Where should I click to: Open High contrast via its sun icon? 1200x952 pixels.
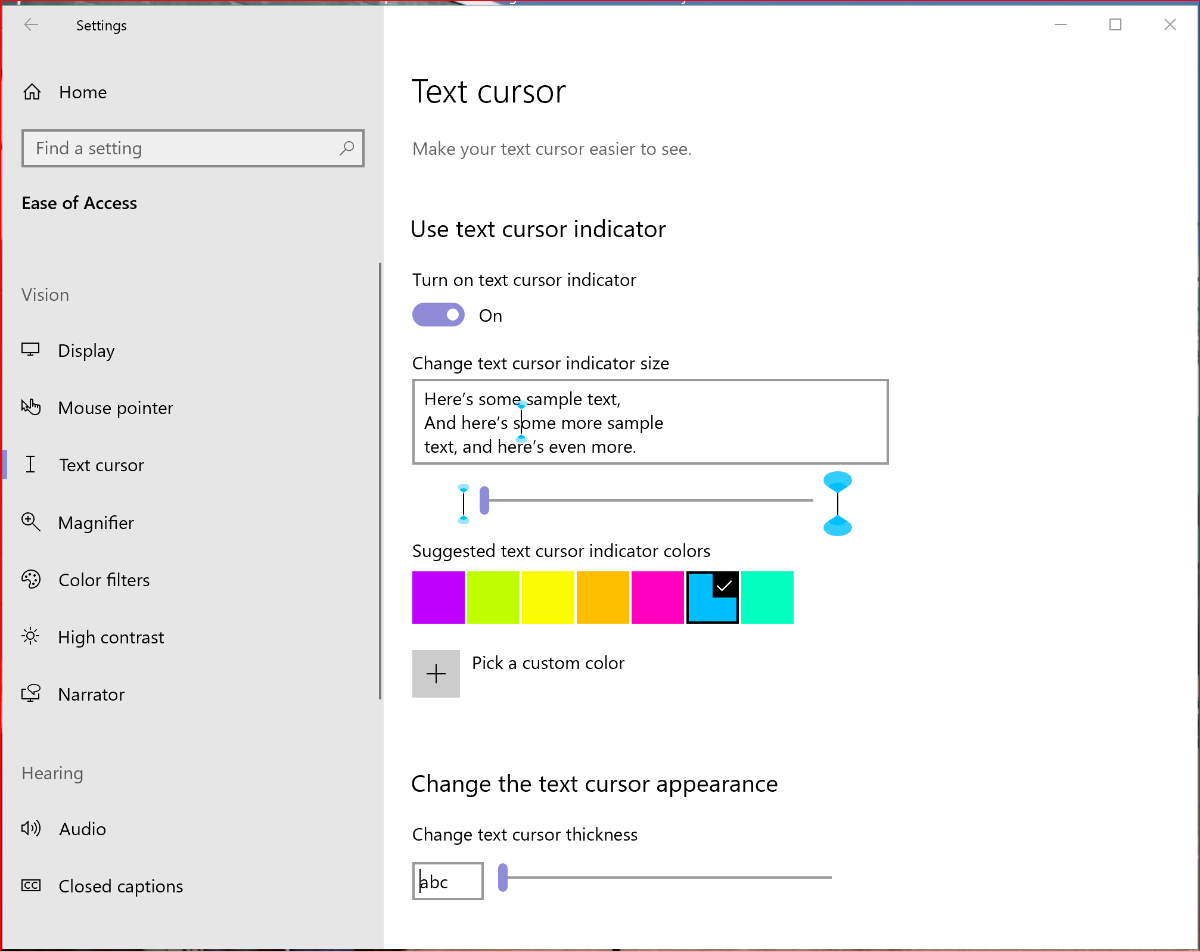coord(31,637)
